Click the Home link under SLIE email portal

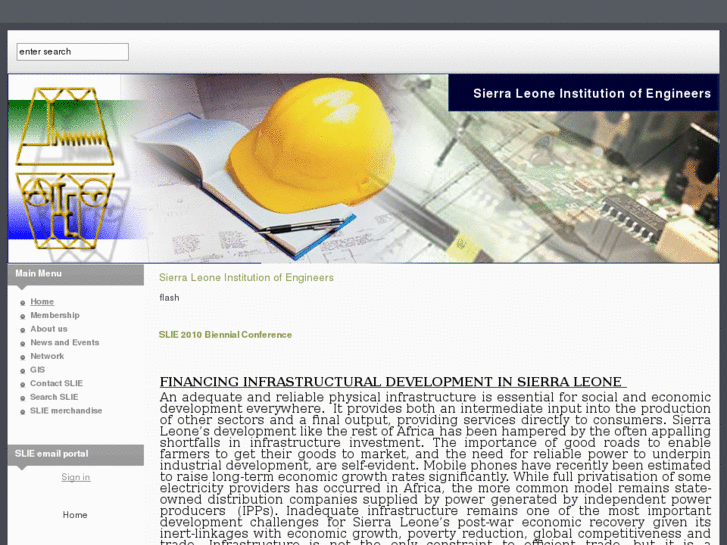[x=75, y=515]
